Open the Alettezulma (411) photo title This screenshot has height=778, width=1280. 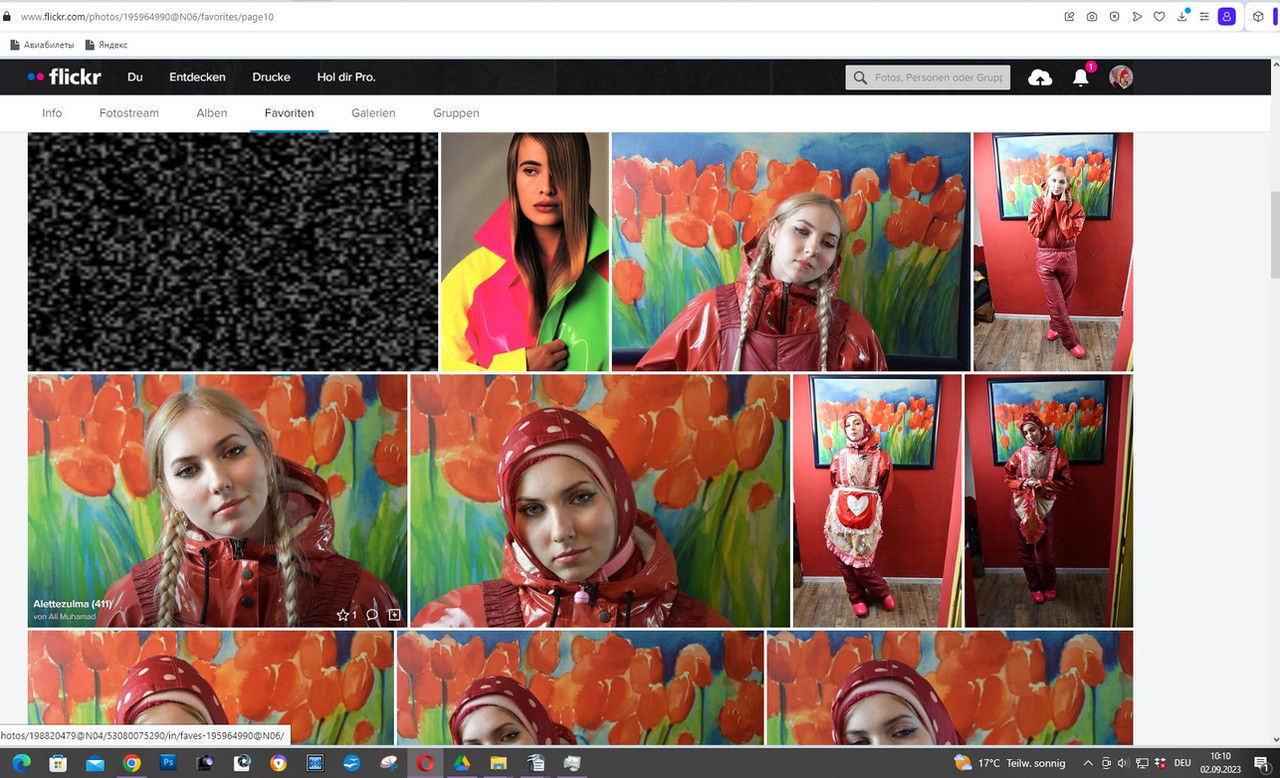[73, 604]
